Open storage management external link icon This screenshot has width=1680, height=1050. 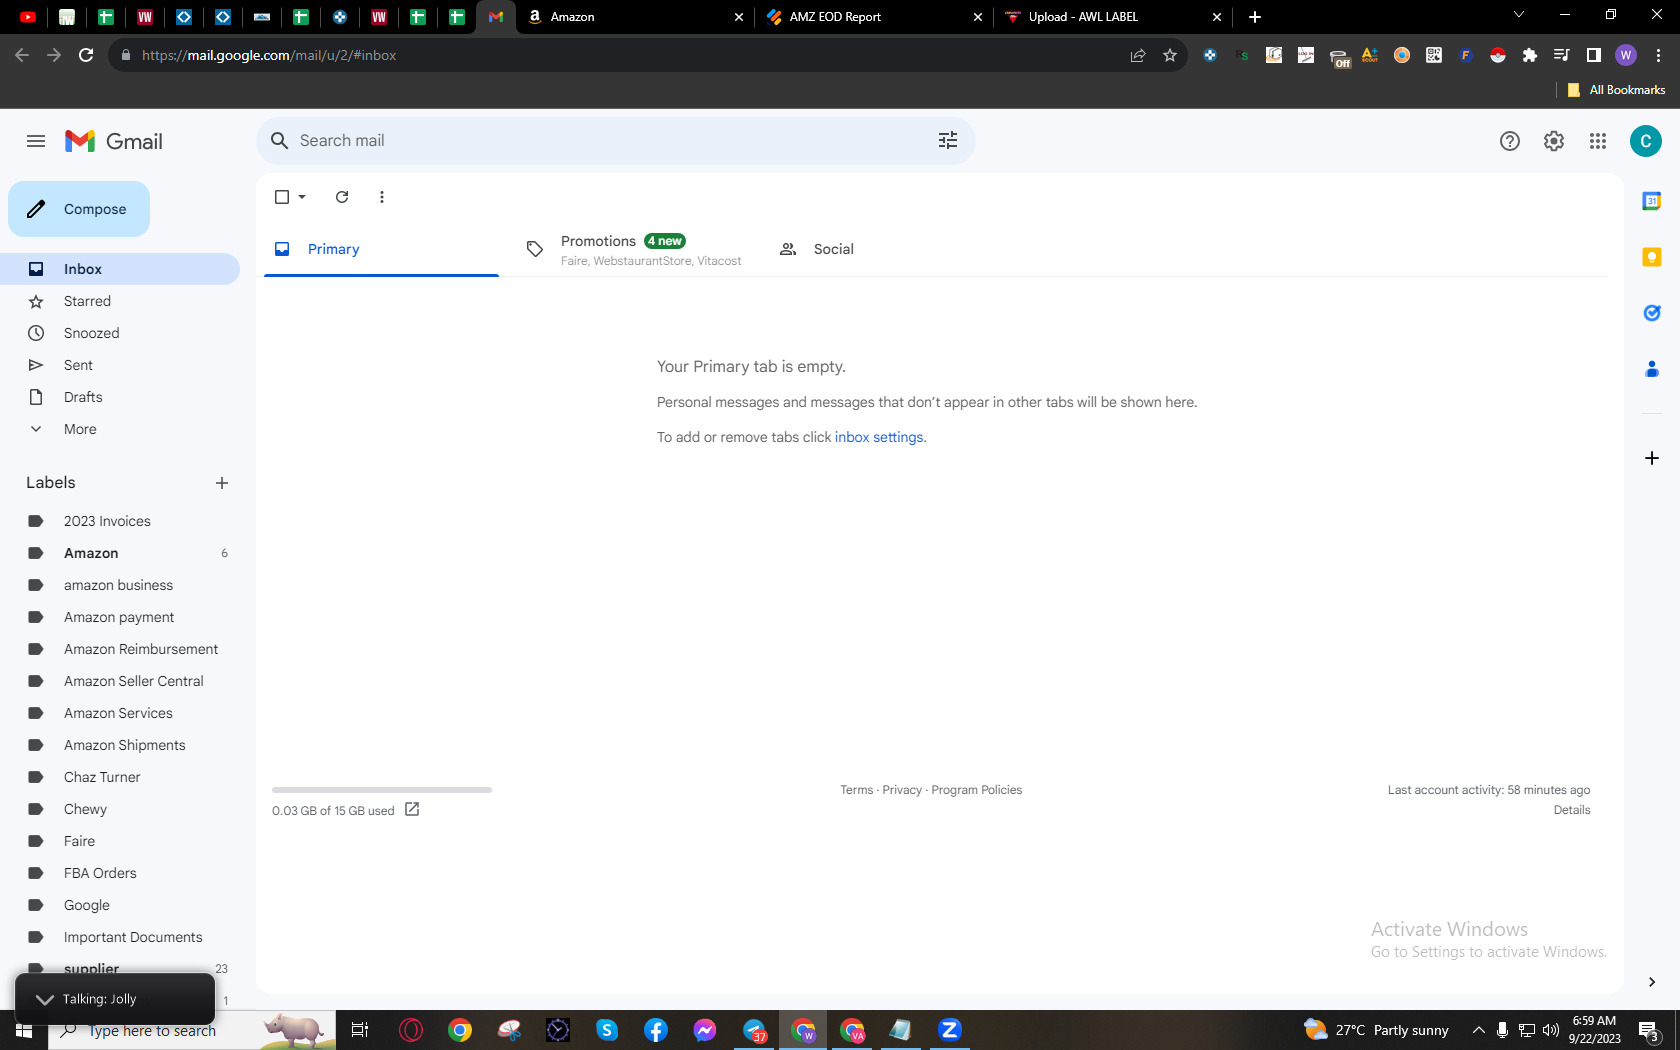point(412,810)
